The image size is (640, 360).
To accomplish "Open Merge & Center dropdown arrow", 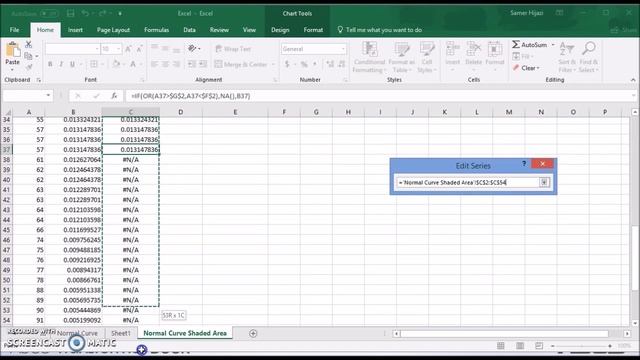I will click(273, 64).
